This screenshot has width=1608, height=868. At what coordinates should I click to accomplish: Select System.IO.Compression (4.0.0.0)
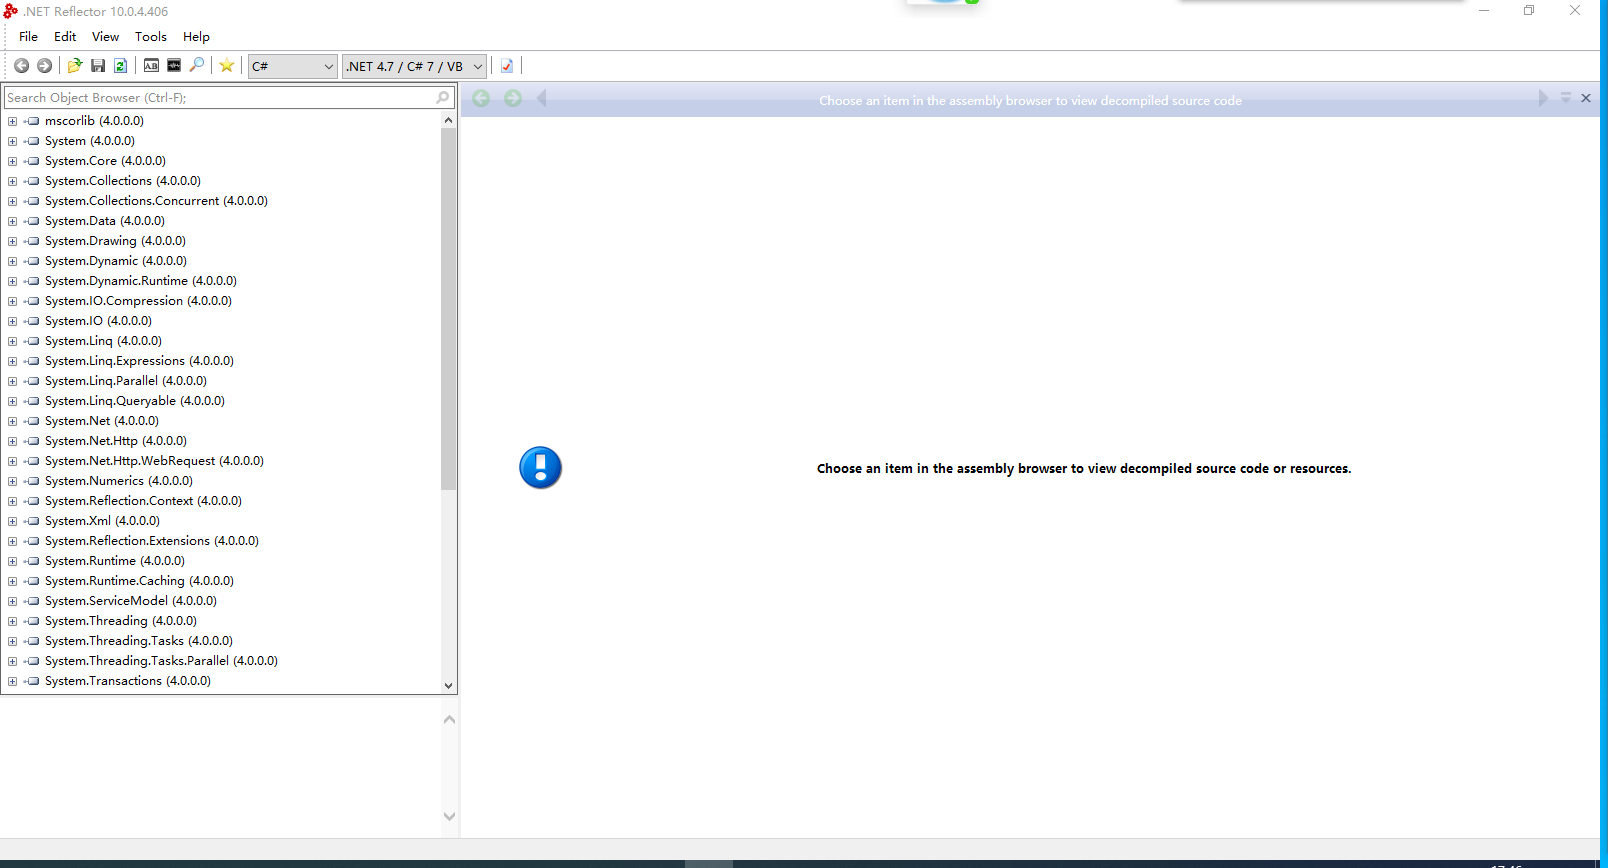coord(138,301)
